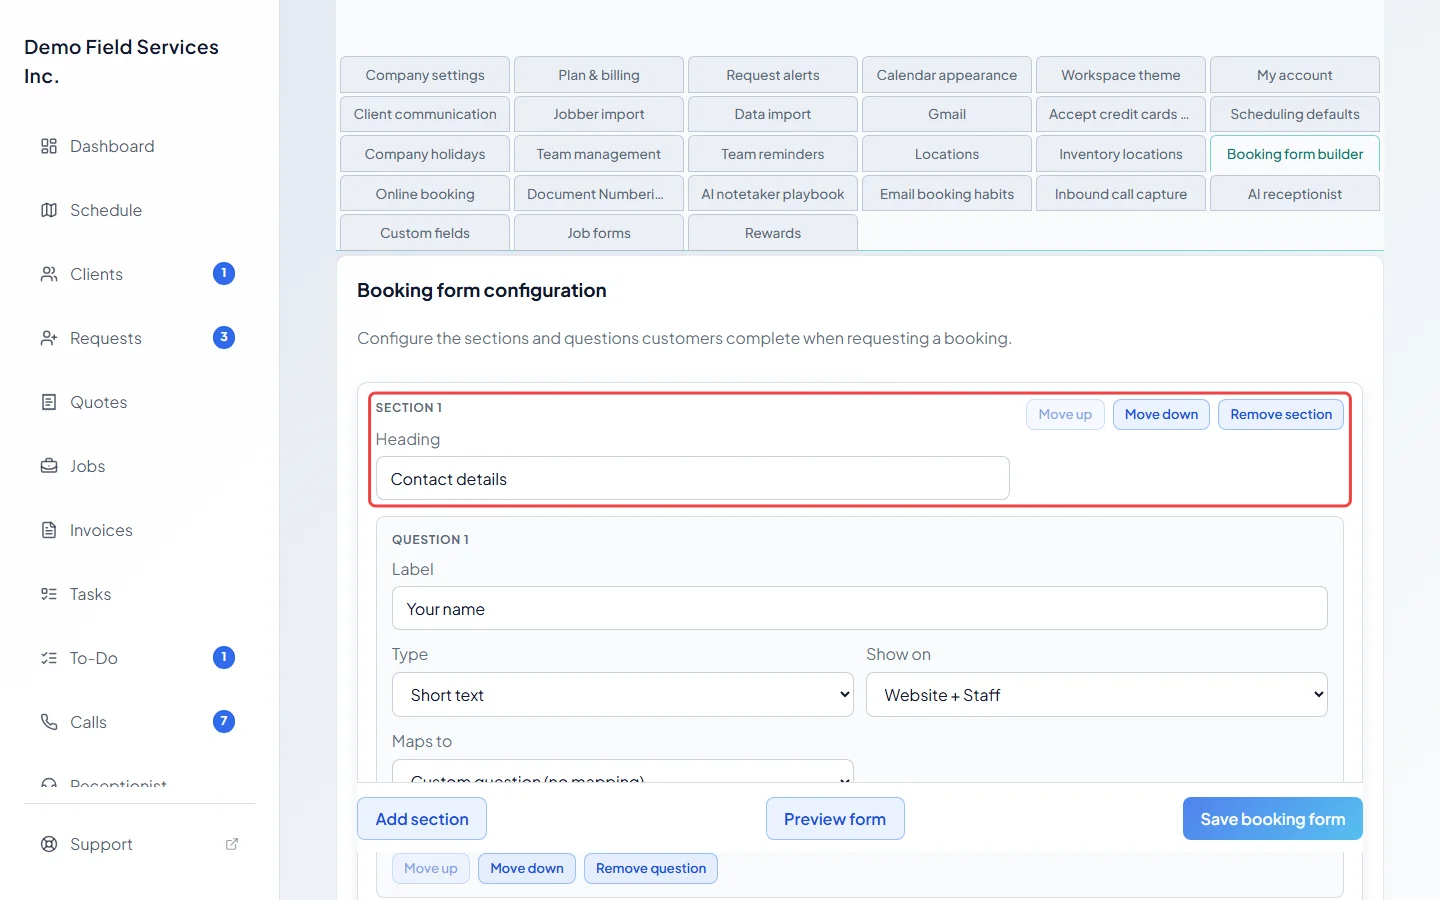The width and height of the screenshot is (1440, 900).
Task: Click the Tasks list icon
Action: click(x=49, y=594)
